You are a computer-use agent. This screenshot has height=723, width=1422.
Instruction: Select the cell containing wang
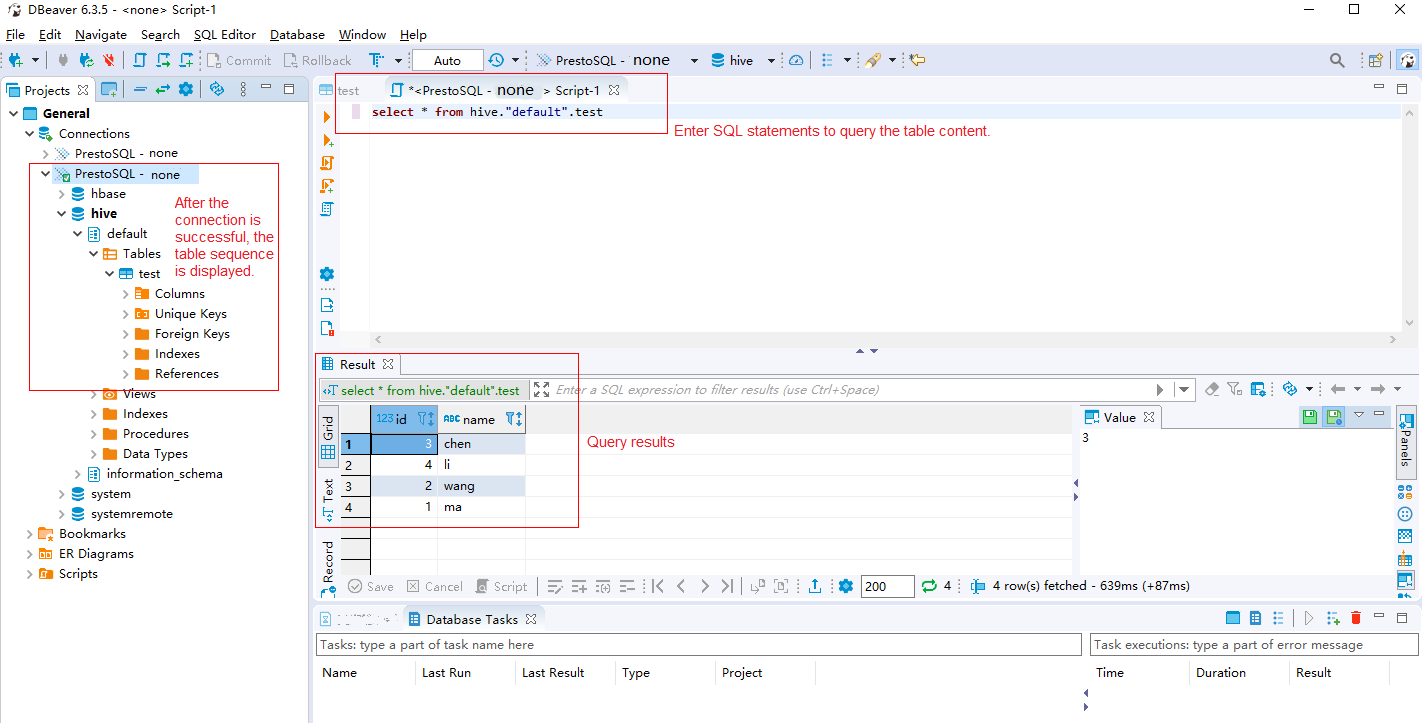pos(481,486)
